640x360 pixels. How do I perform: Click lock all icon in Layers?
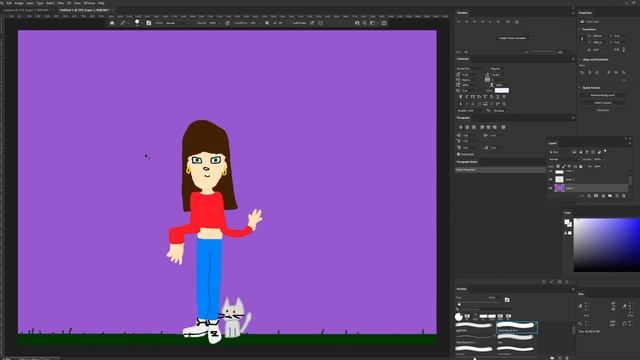tap(581, 167)
